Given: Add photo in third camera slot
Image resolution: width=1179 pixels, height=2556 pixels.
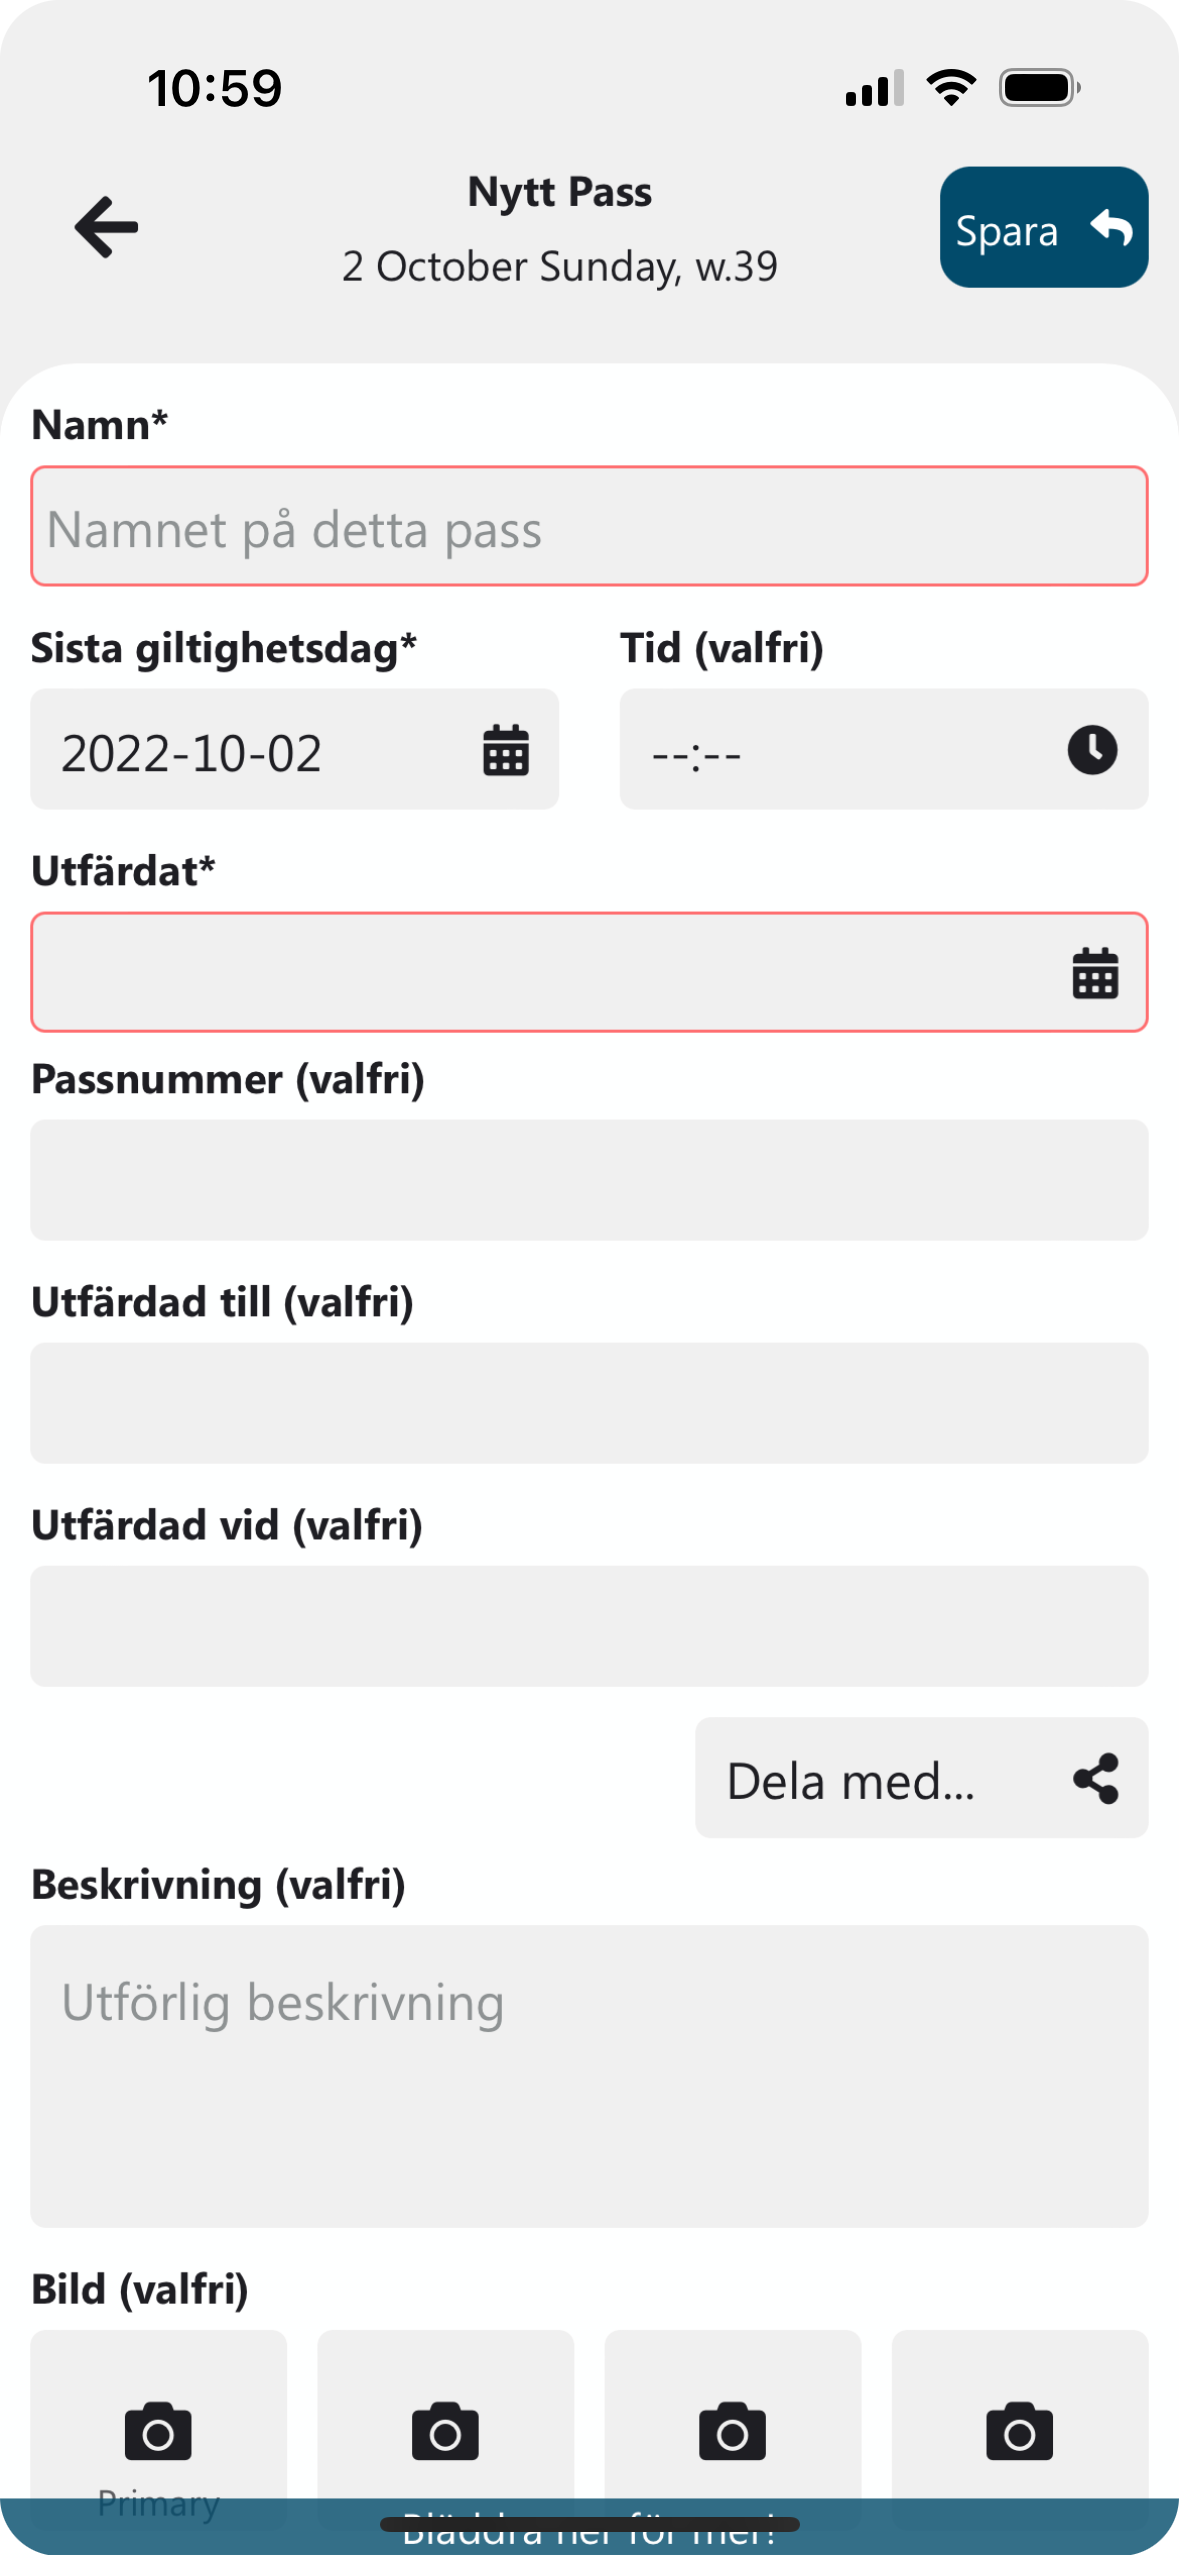Looking at the screenshot, I should (x=732, y=2431).
